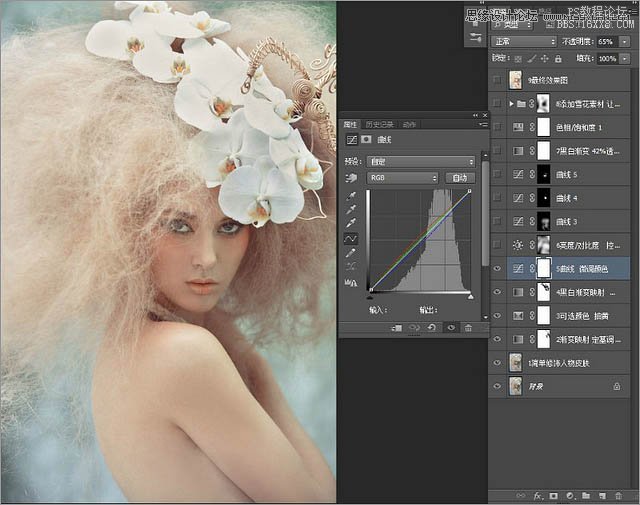This screenshot has height=505, width=640.
Task: Switch to the 历史记录 (History) tab
Action: (379, 124)
